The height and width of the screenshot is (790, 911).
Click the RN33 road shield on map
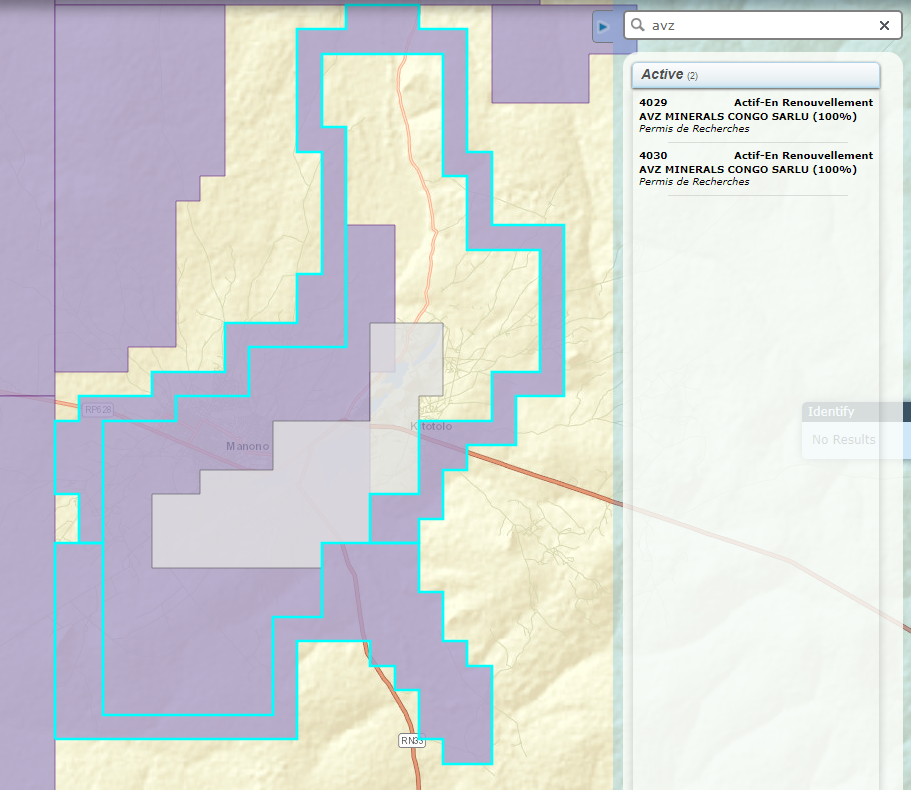tap(412, 740)
